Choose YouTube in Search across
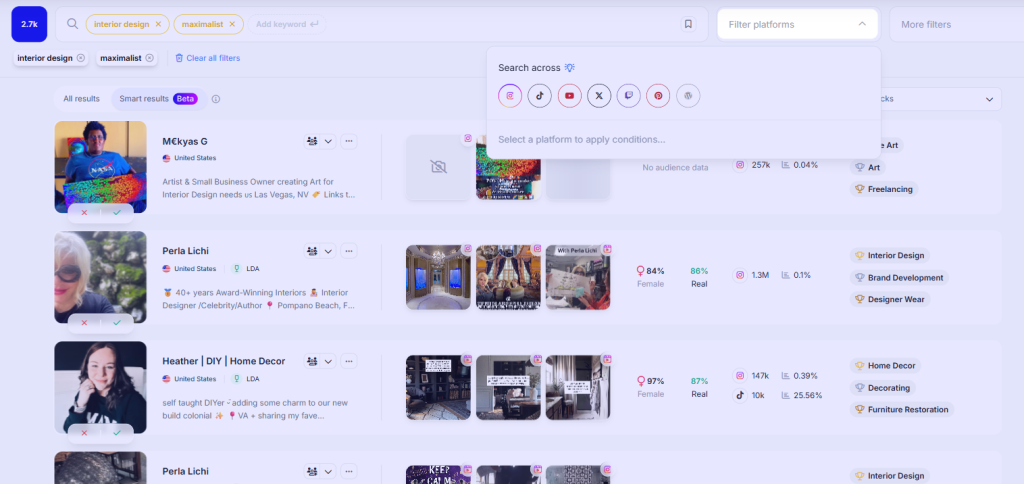The height and width of the screenshot is (484, 1024). coord(570,96)
